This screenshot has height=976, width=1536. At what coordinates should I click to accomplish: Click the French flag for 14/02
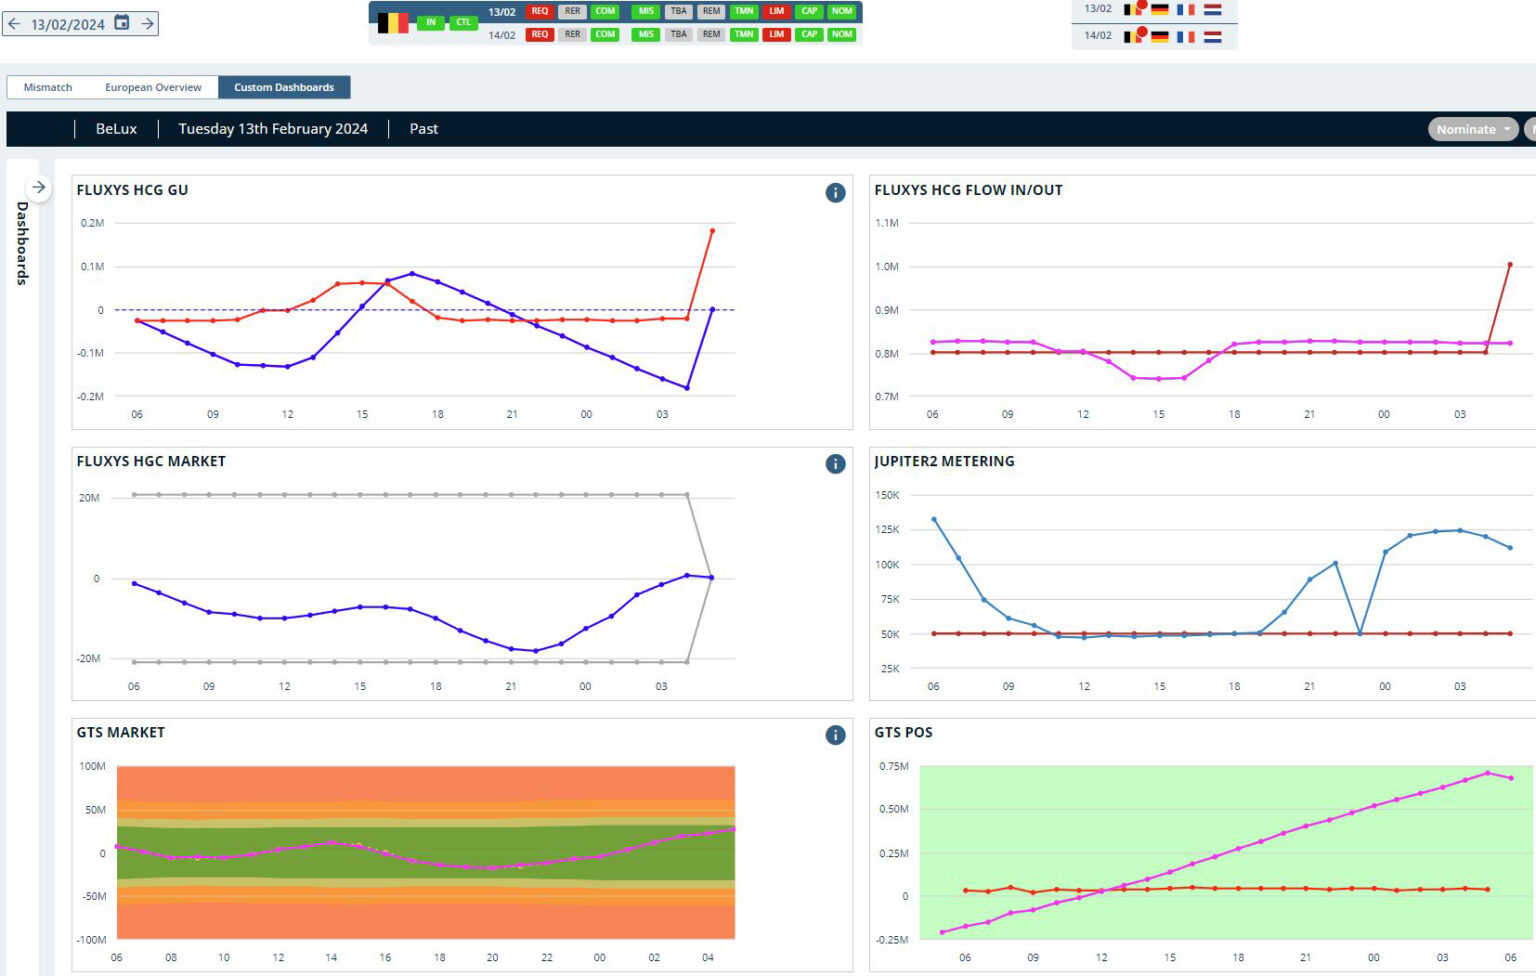[x=1185, y=36]
